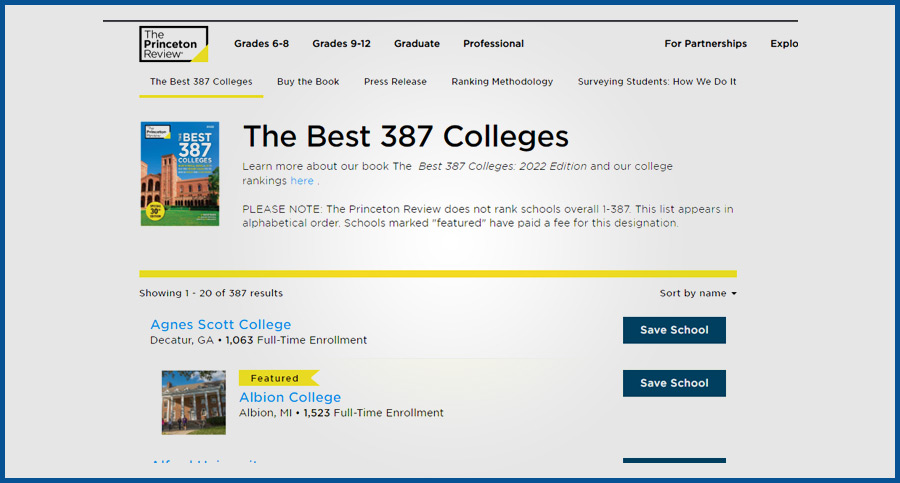Save Agnes Scott College school
The width and height of the screenshot is (900, 483).
(x=674, y=330)
